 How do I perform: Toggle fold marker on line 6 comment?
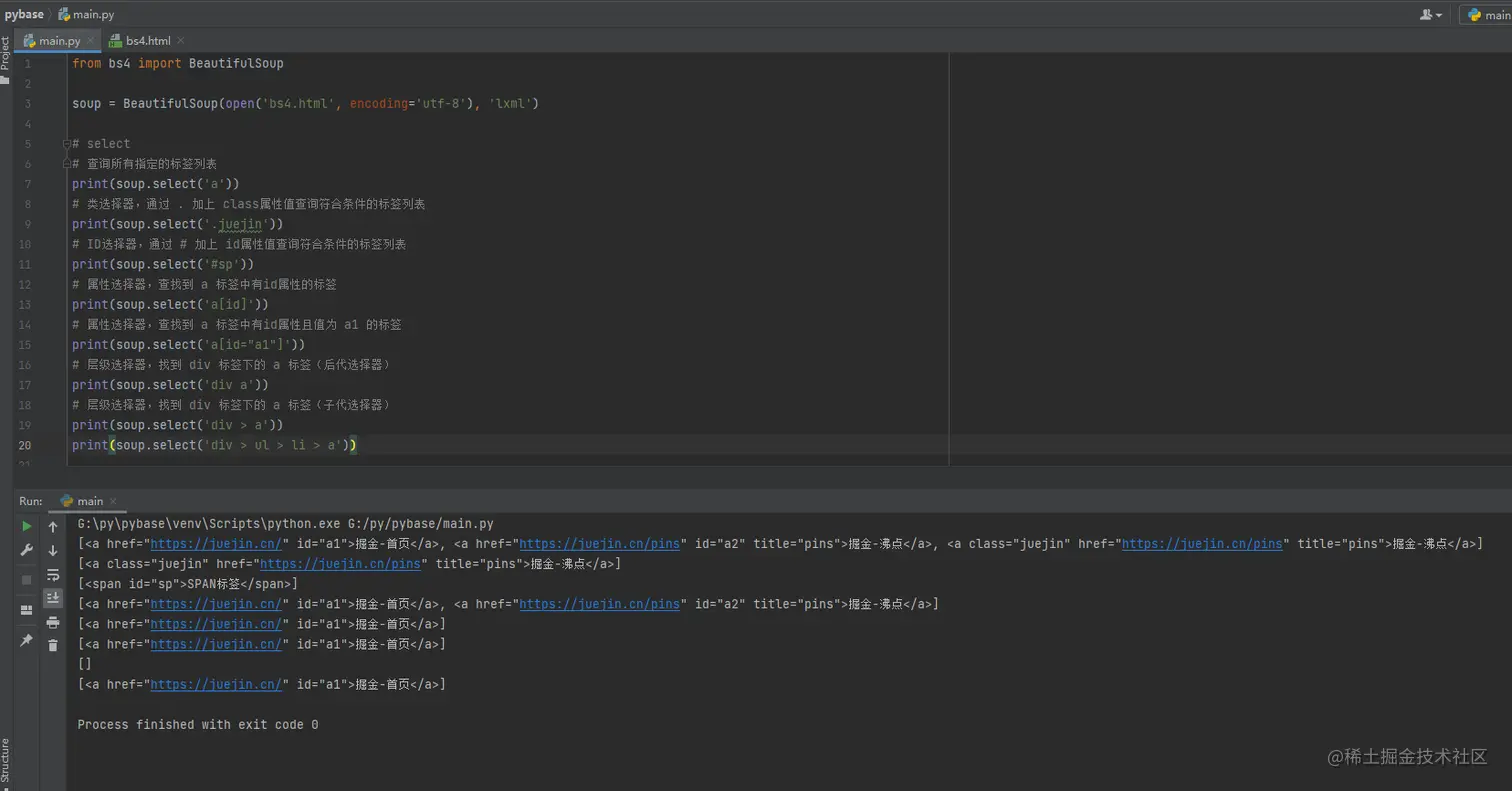(x=67, y=163)
